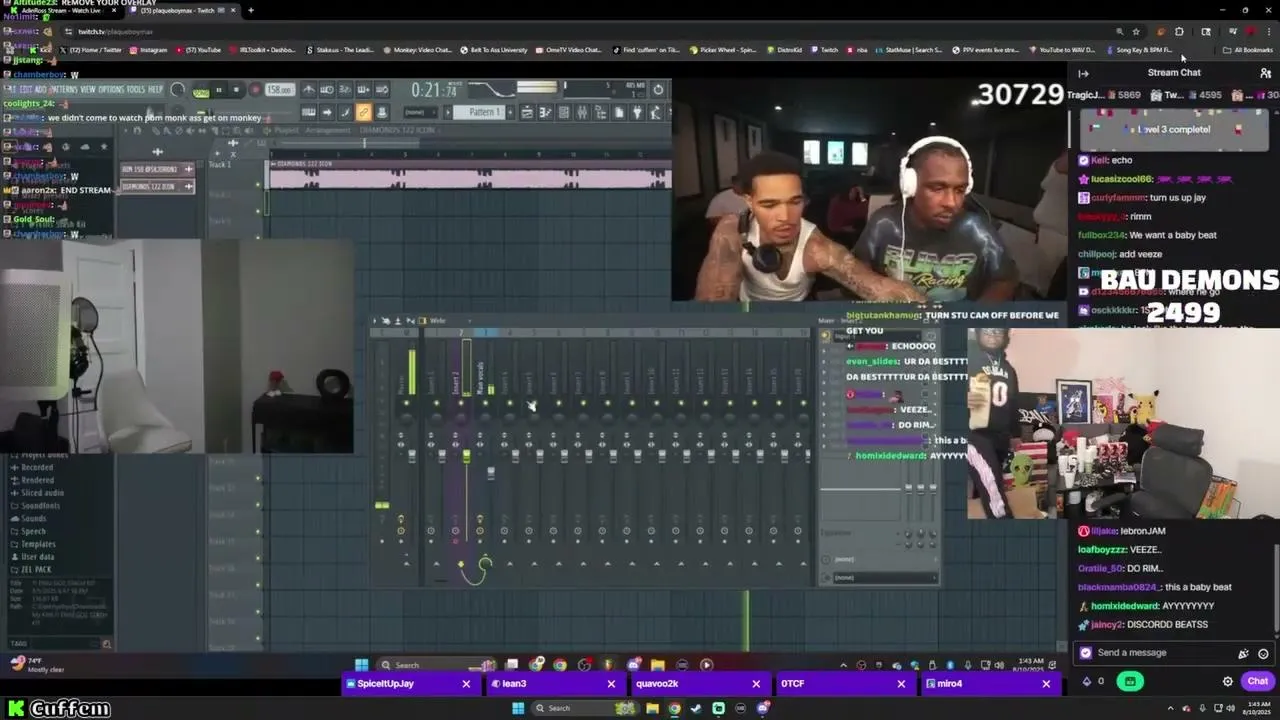Open the Instagram bookmark
The image size is (1280, 720).
148,50
